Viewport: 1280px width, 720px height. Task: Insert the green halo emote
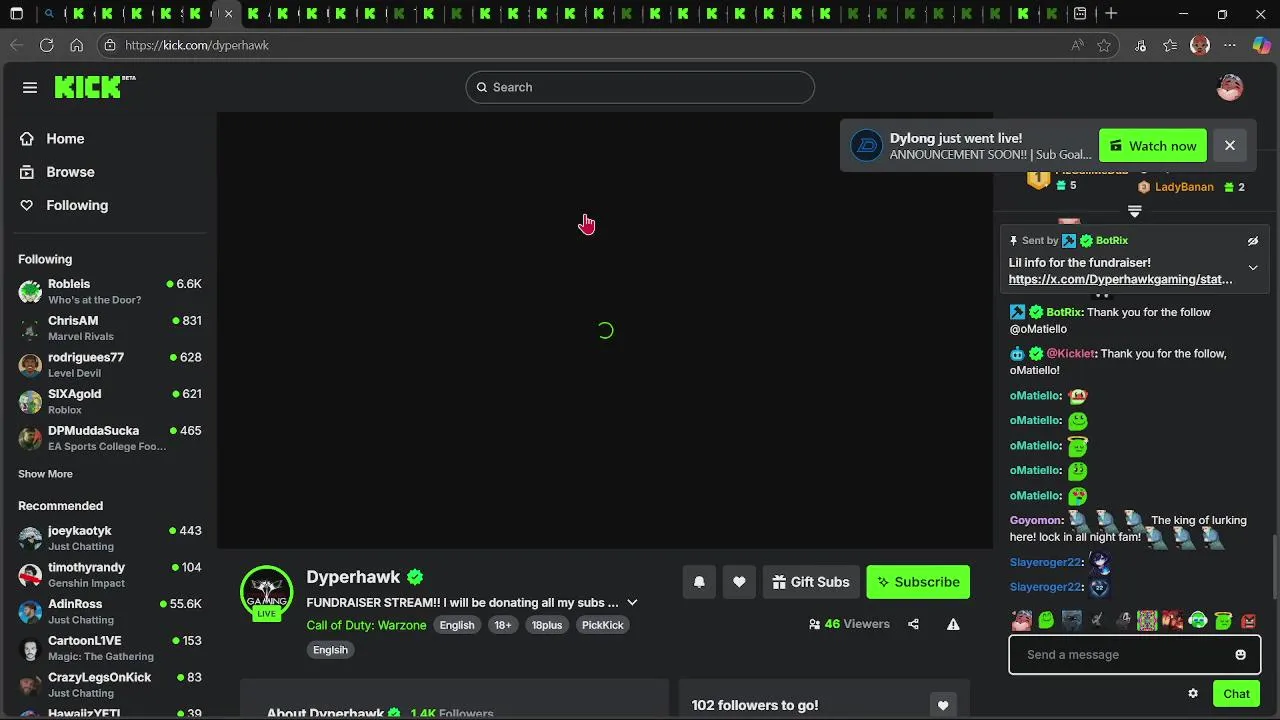pyautogui.click(x=1223, y=621)
